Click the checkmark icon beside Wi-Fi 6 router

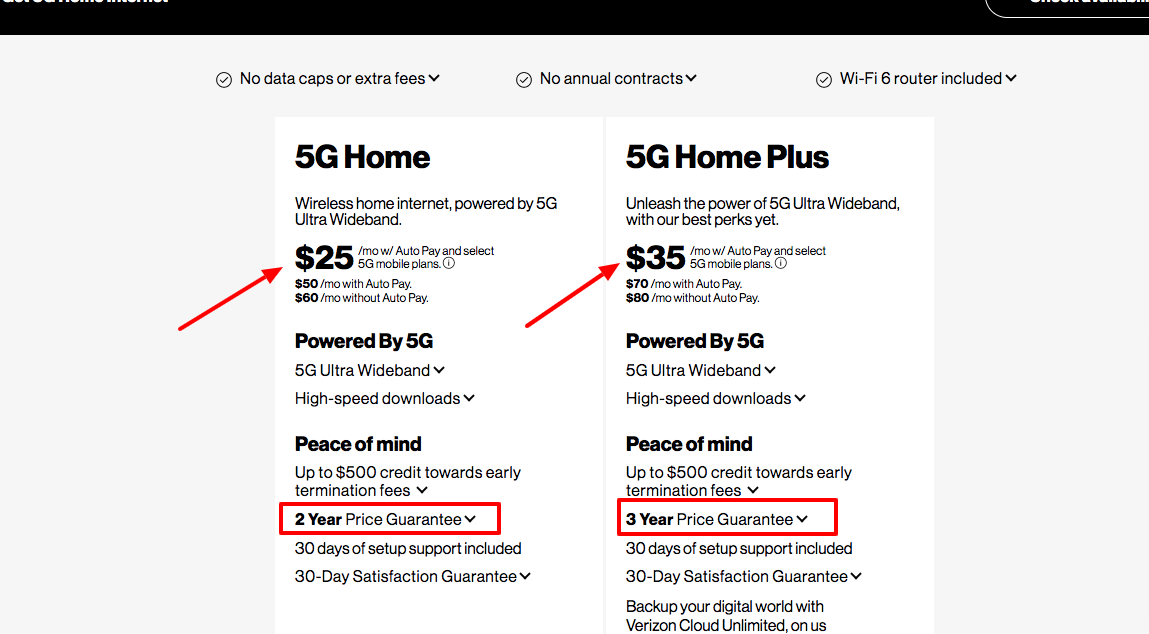(x=823, y=78)
